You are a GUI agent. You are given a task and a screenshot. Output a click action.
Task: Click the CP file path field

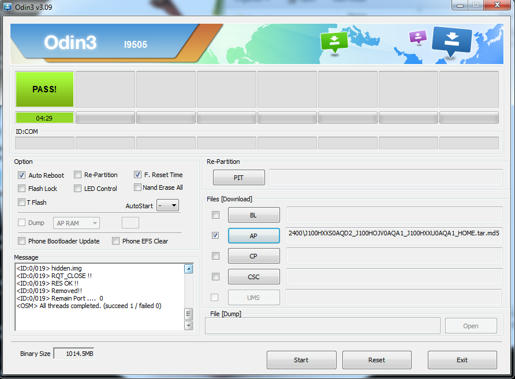[x=394, y=256]
